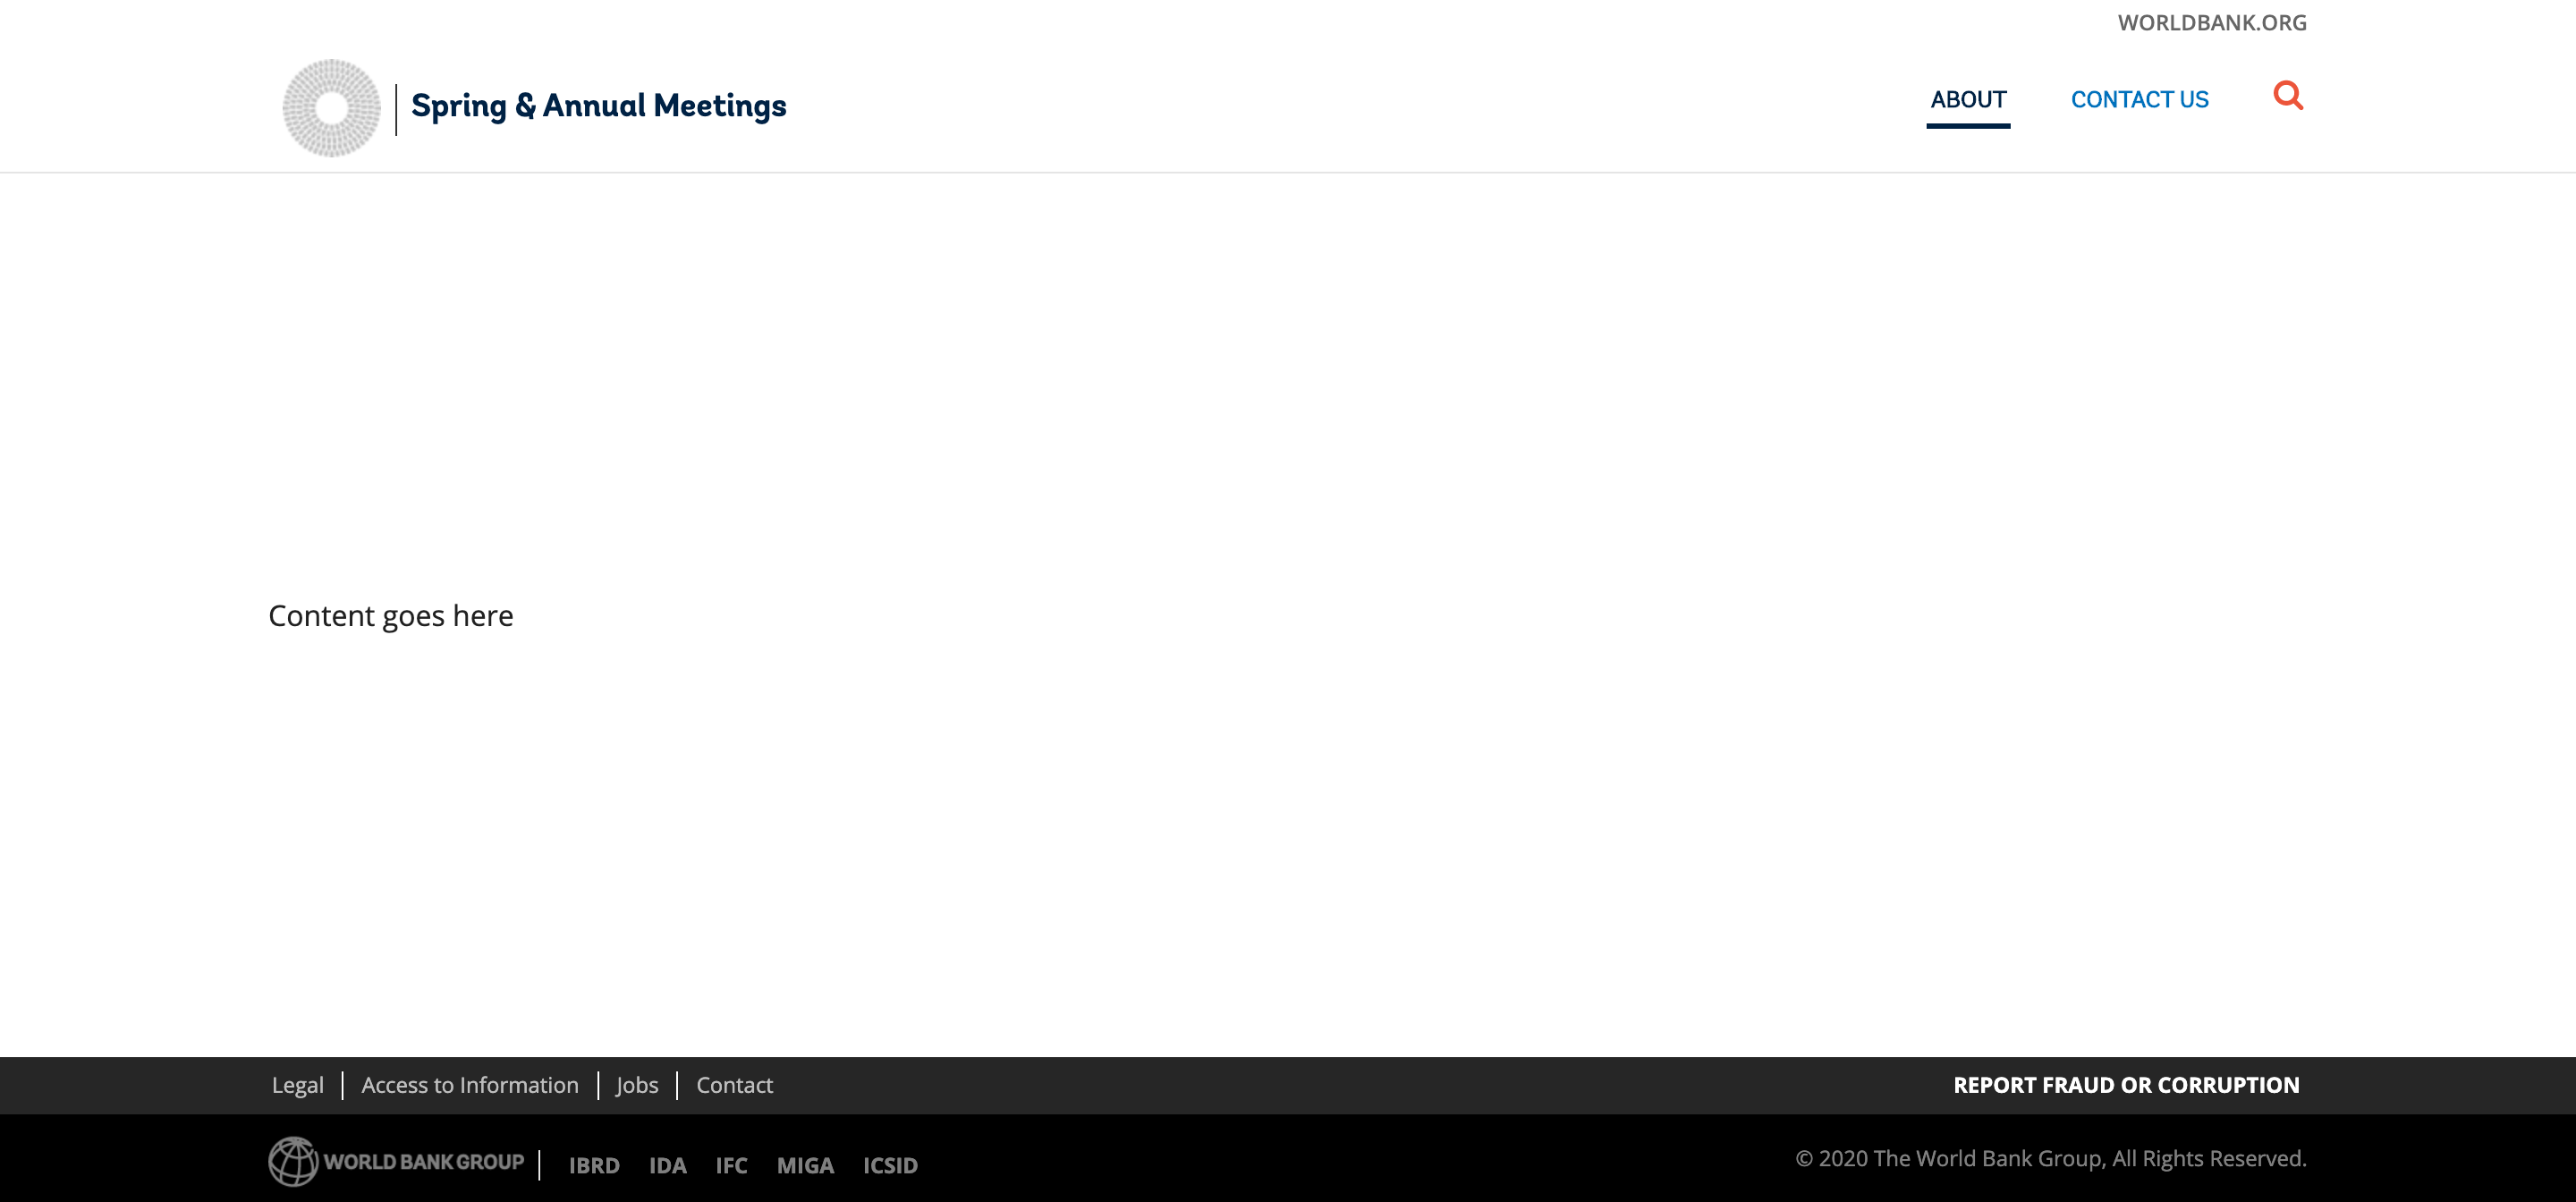The image size is (2576, 1202).
Task: Click the Legal link in footer
Action: pos(296,1086)
